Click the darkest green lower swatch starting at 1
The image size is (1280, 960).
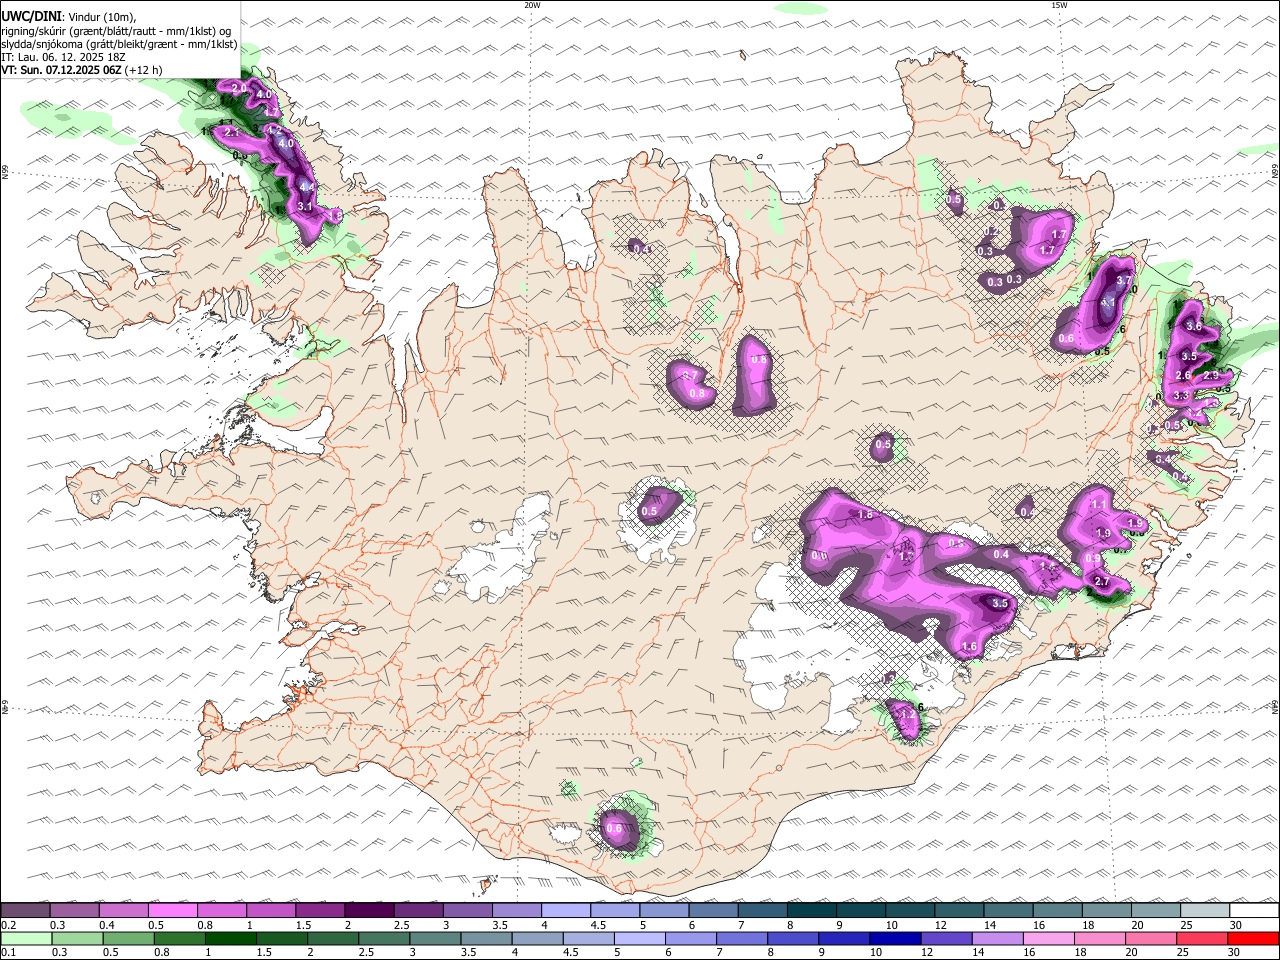[x=230, y=938]
